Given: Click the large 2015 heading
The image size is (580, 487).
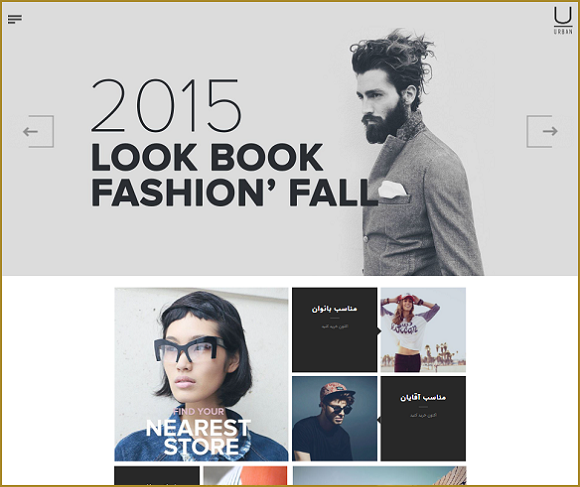Looking at the screenshot, I should [x=166, y=105].
